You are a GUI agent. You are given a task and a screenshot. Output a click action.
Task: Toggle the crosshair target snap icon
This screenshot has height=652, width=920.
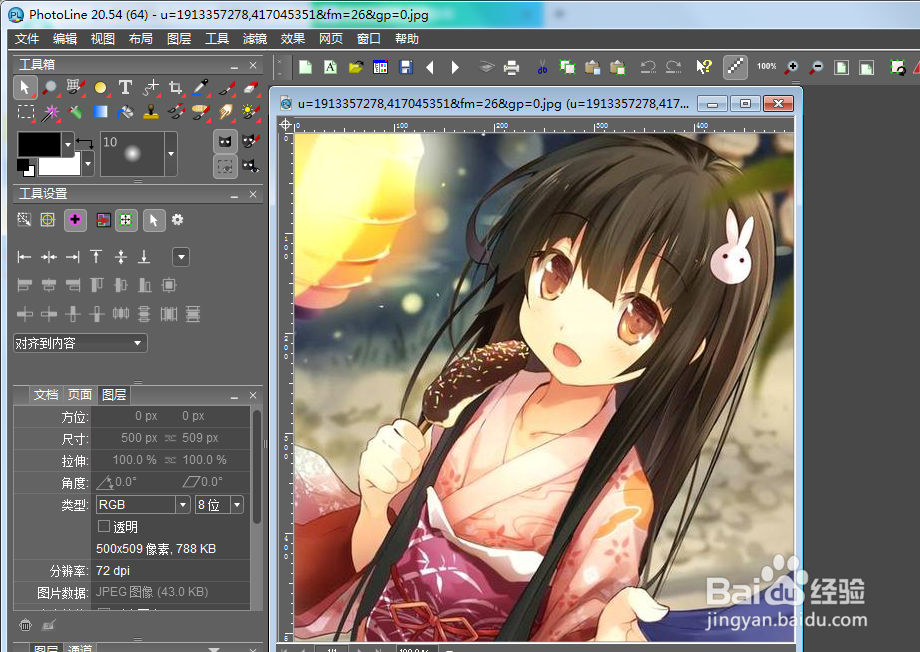click(48, 219)
